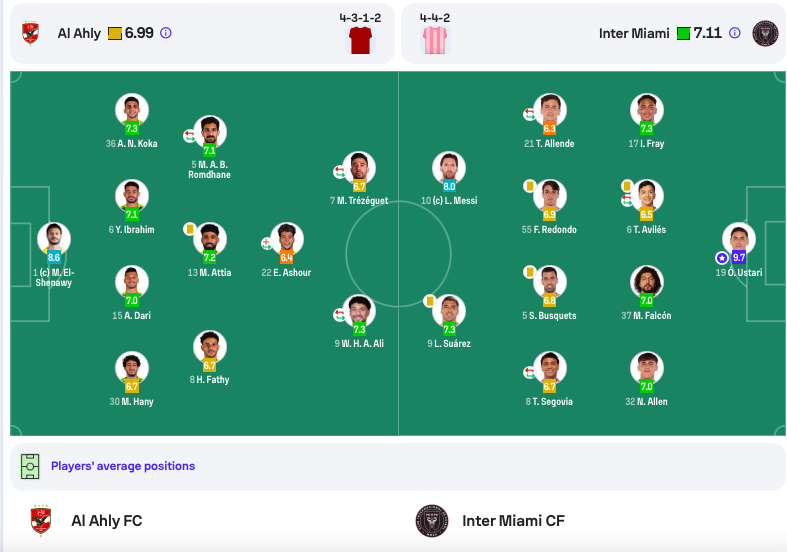Select goalkeeper M. El-Shenawy's avatar
This screenshot has height=552, width=787.
[x=54, y=238]
